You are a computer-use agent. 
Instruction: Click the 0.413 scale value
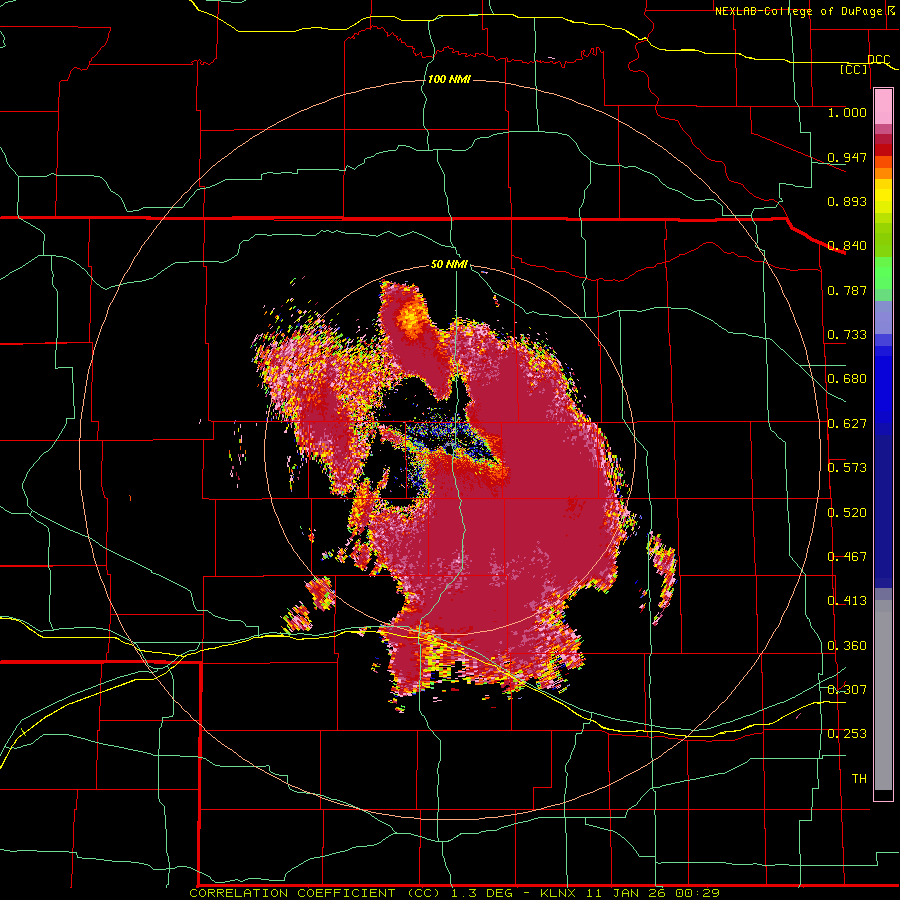pos(847,601)
